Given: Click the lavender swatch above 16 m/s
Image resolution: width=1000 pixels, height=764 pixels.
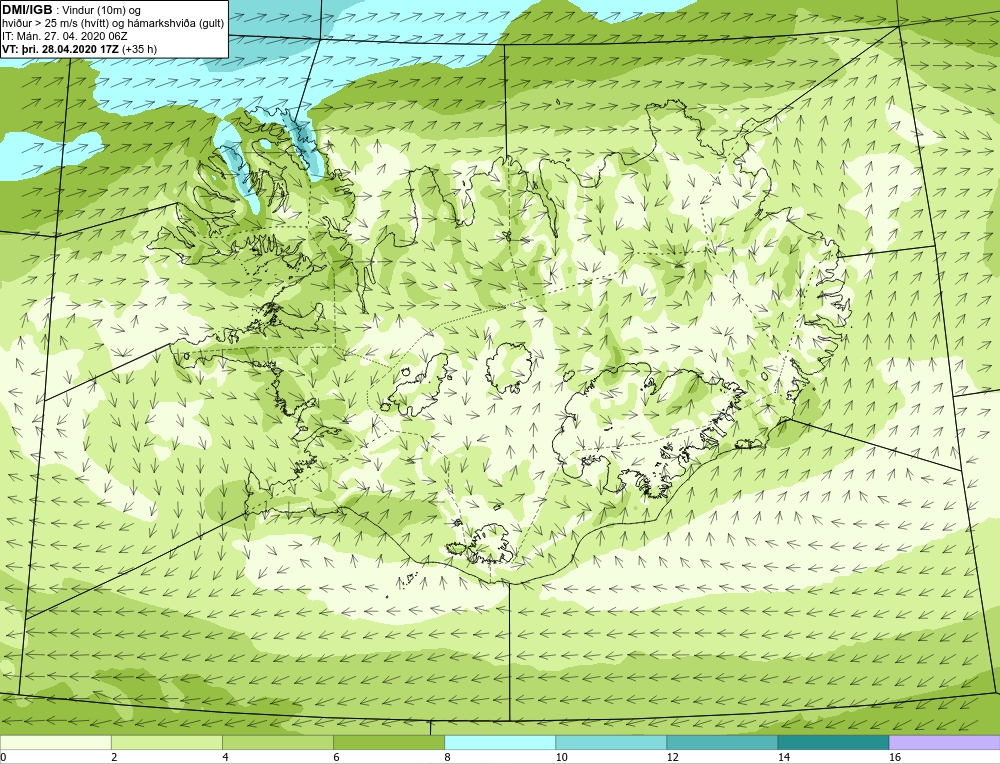Looking at the screenshot, I should [945, 742].
